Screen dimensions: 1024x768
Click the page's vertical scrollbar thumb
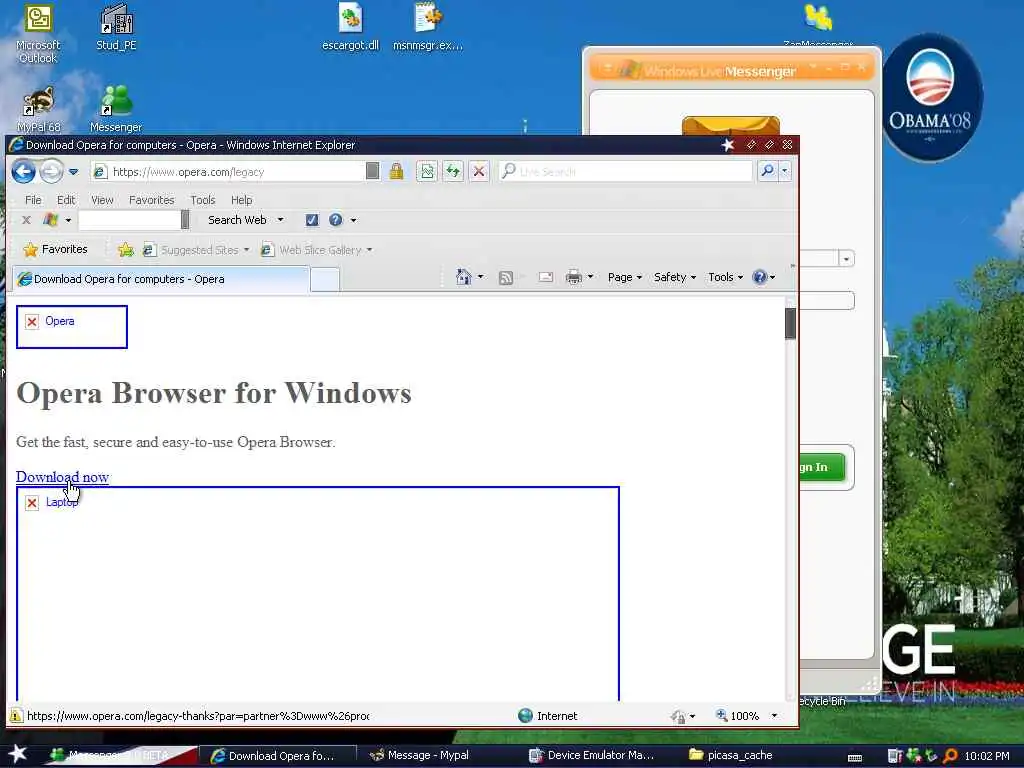(790, 323)
